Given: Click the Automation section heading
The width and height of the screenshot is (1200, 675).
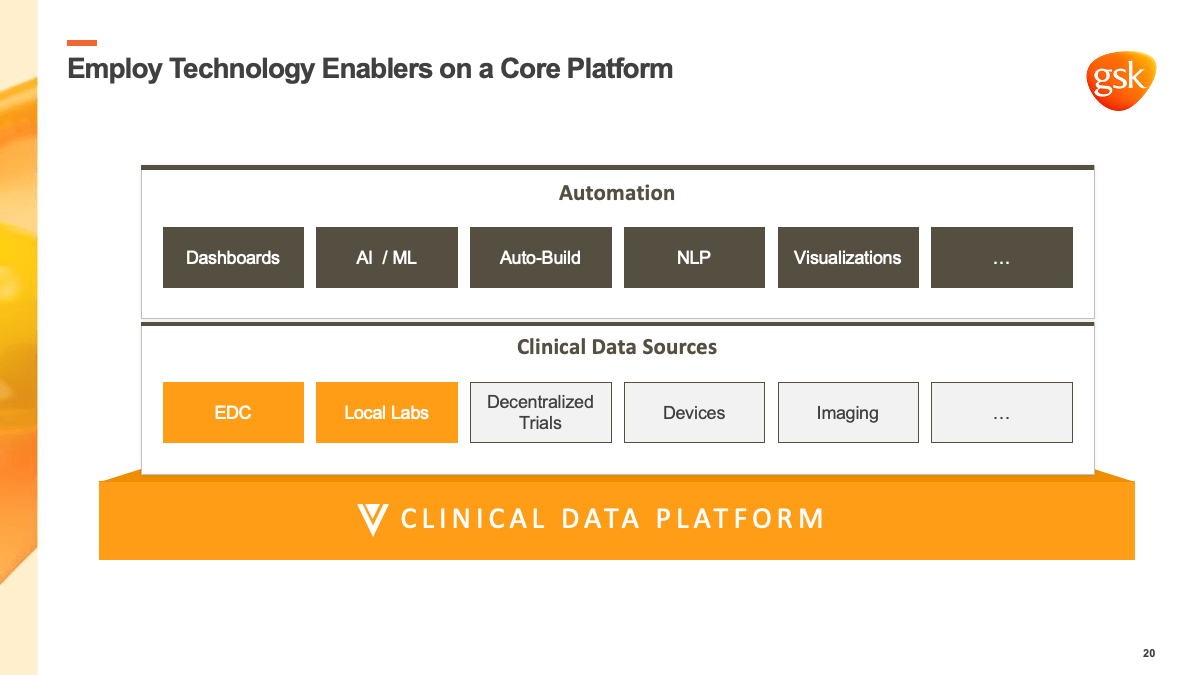Looking at the screenshot, I should [x=617, y=193].
